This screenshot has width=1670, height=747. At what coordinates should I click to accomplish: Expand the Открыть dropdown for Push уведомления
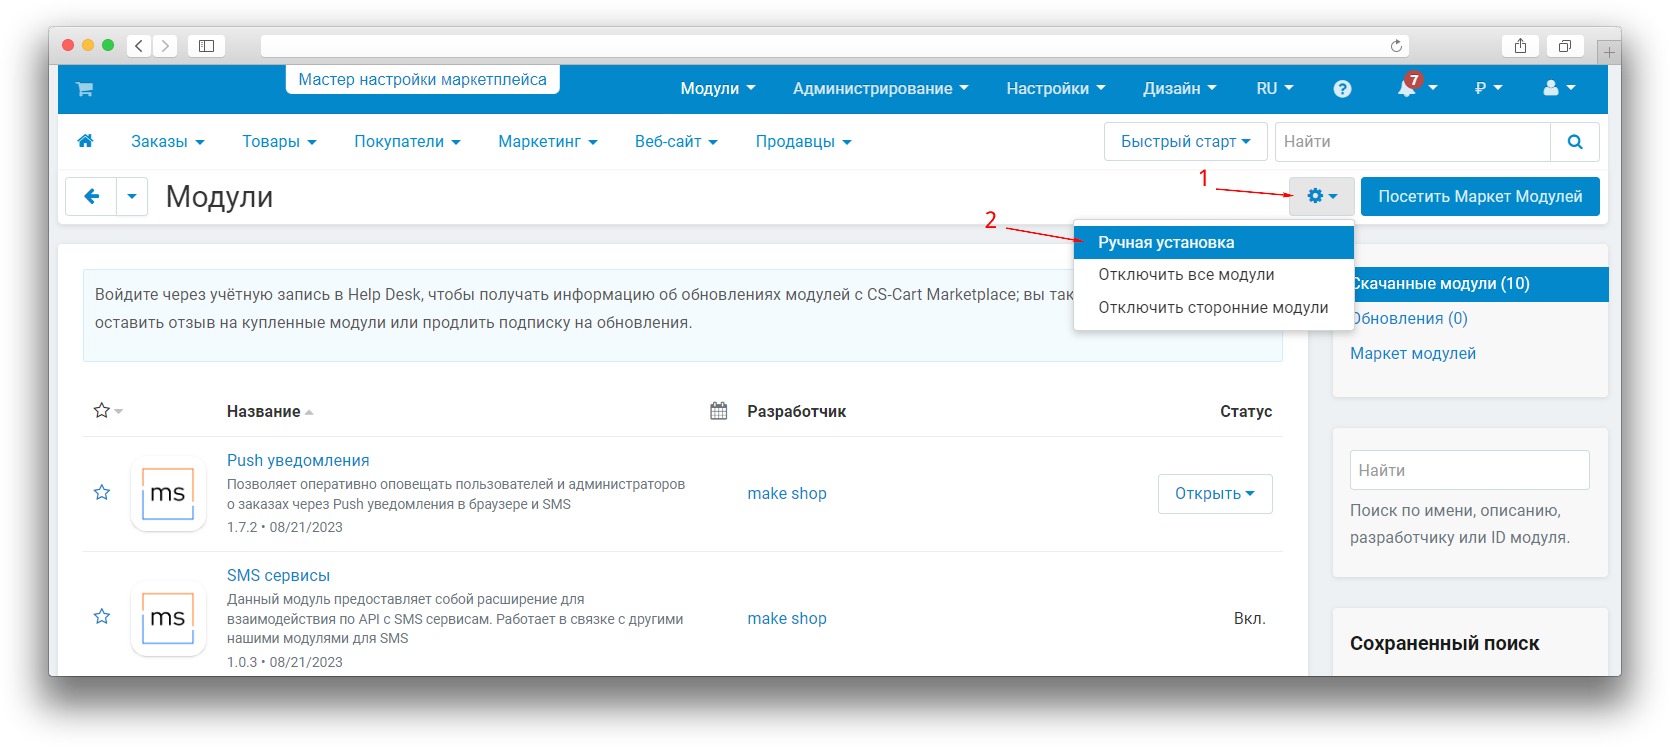tap(1214, 494)
